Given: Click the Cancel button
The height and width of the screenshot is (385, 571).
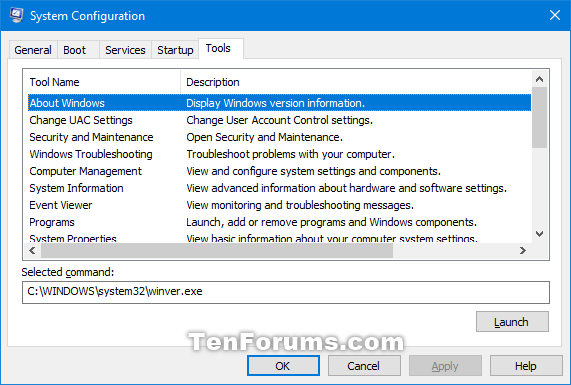Looking at the screenshot, I should tap(364, 366).
